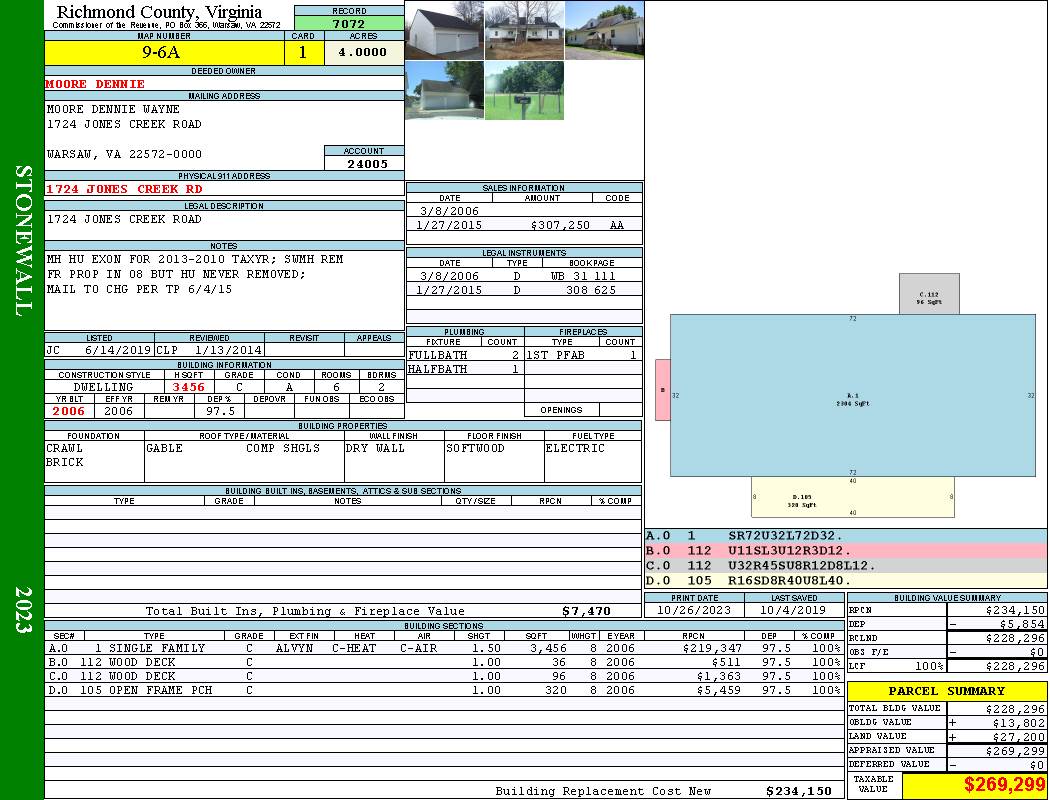Open the mailbox and green field photo
This screenshot has height=800, width=1050.
tap(524, 91)
